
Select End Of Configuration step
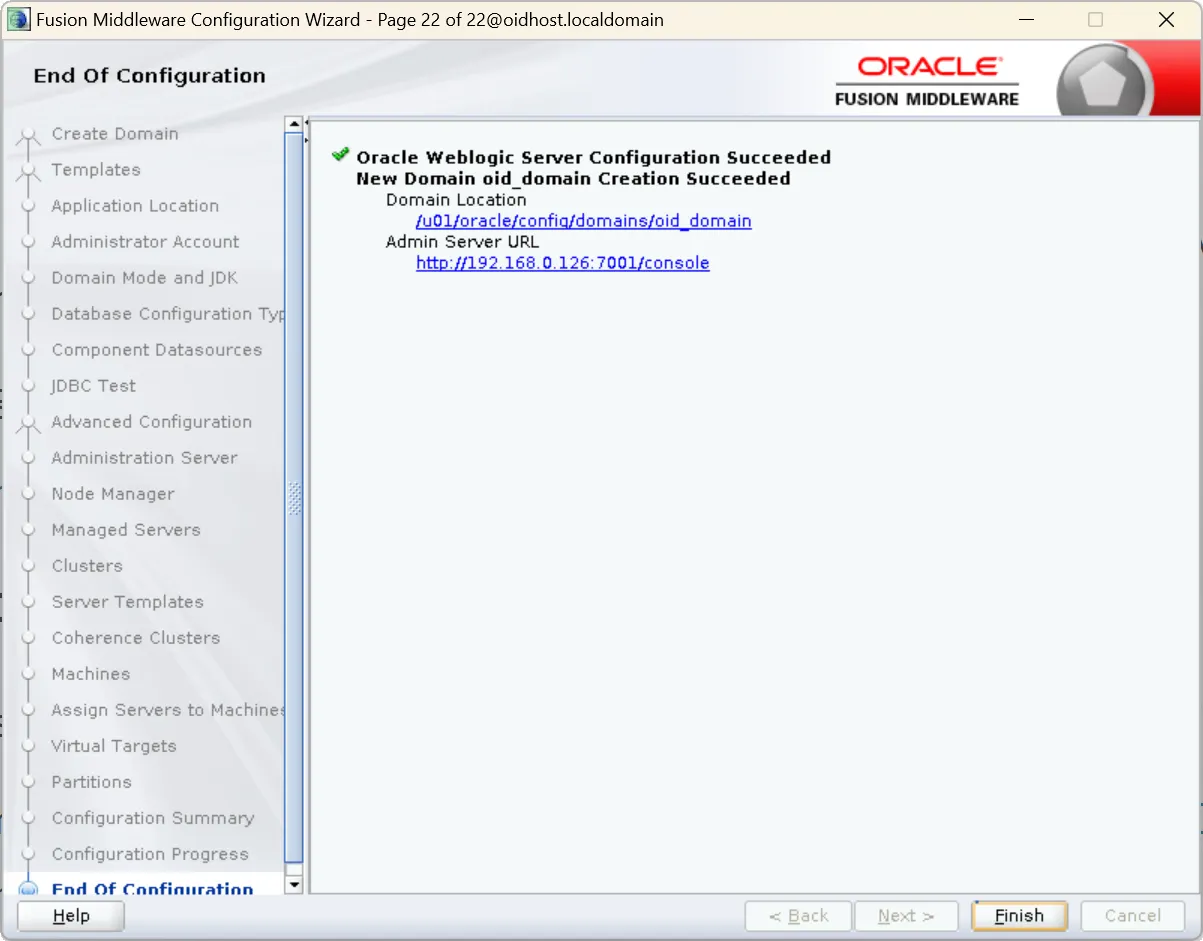pos(152,888)
